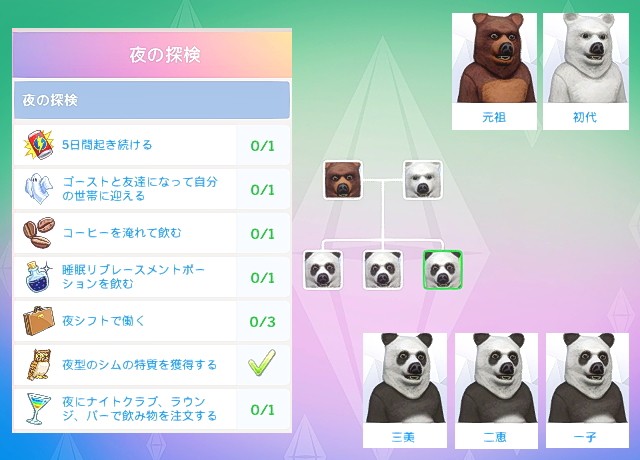The image size is (640, 460).
Task: Select the middle panda family tree node
Action: (382, 270)
